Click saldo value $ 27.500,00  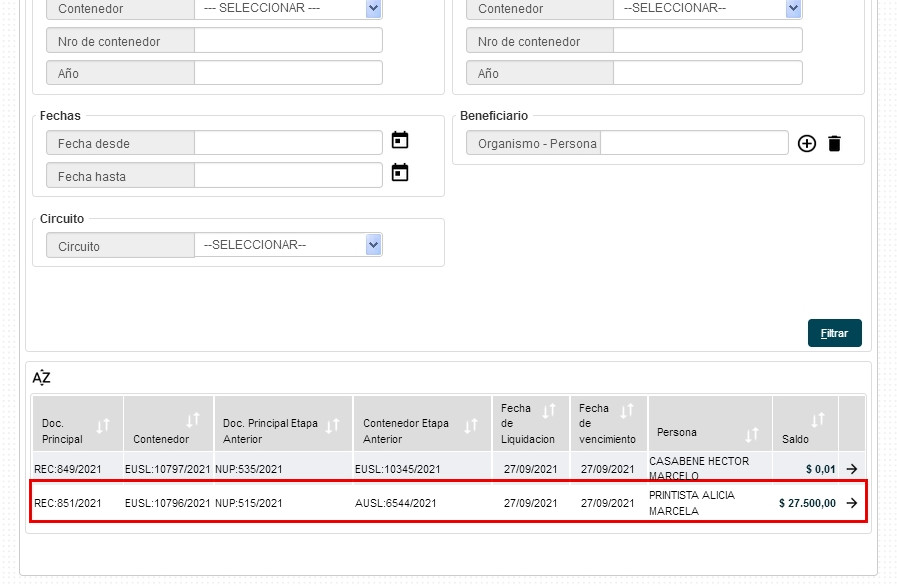click(x=807, y=503)
